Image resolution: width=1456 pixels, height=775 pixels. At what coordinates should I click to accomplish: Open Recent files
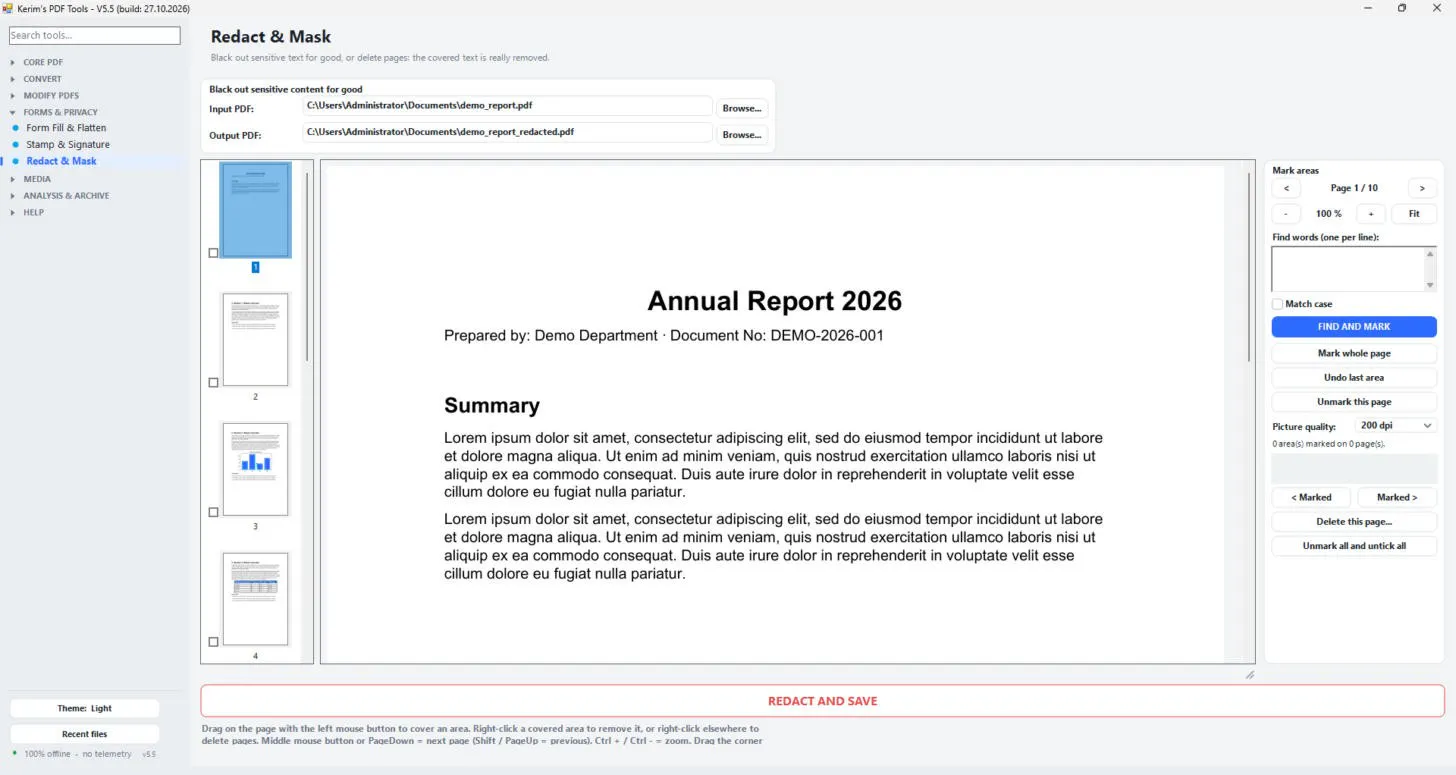[x=85, y=734]
